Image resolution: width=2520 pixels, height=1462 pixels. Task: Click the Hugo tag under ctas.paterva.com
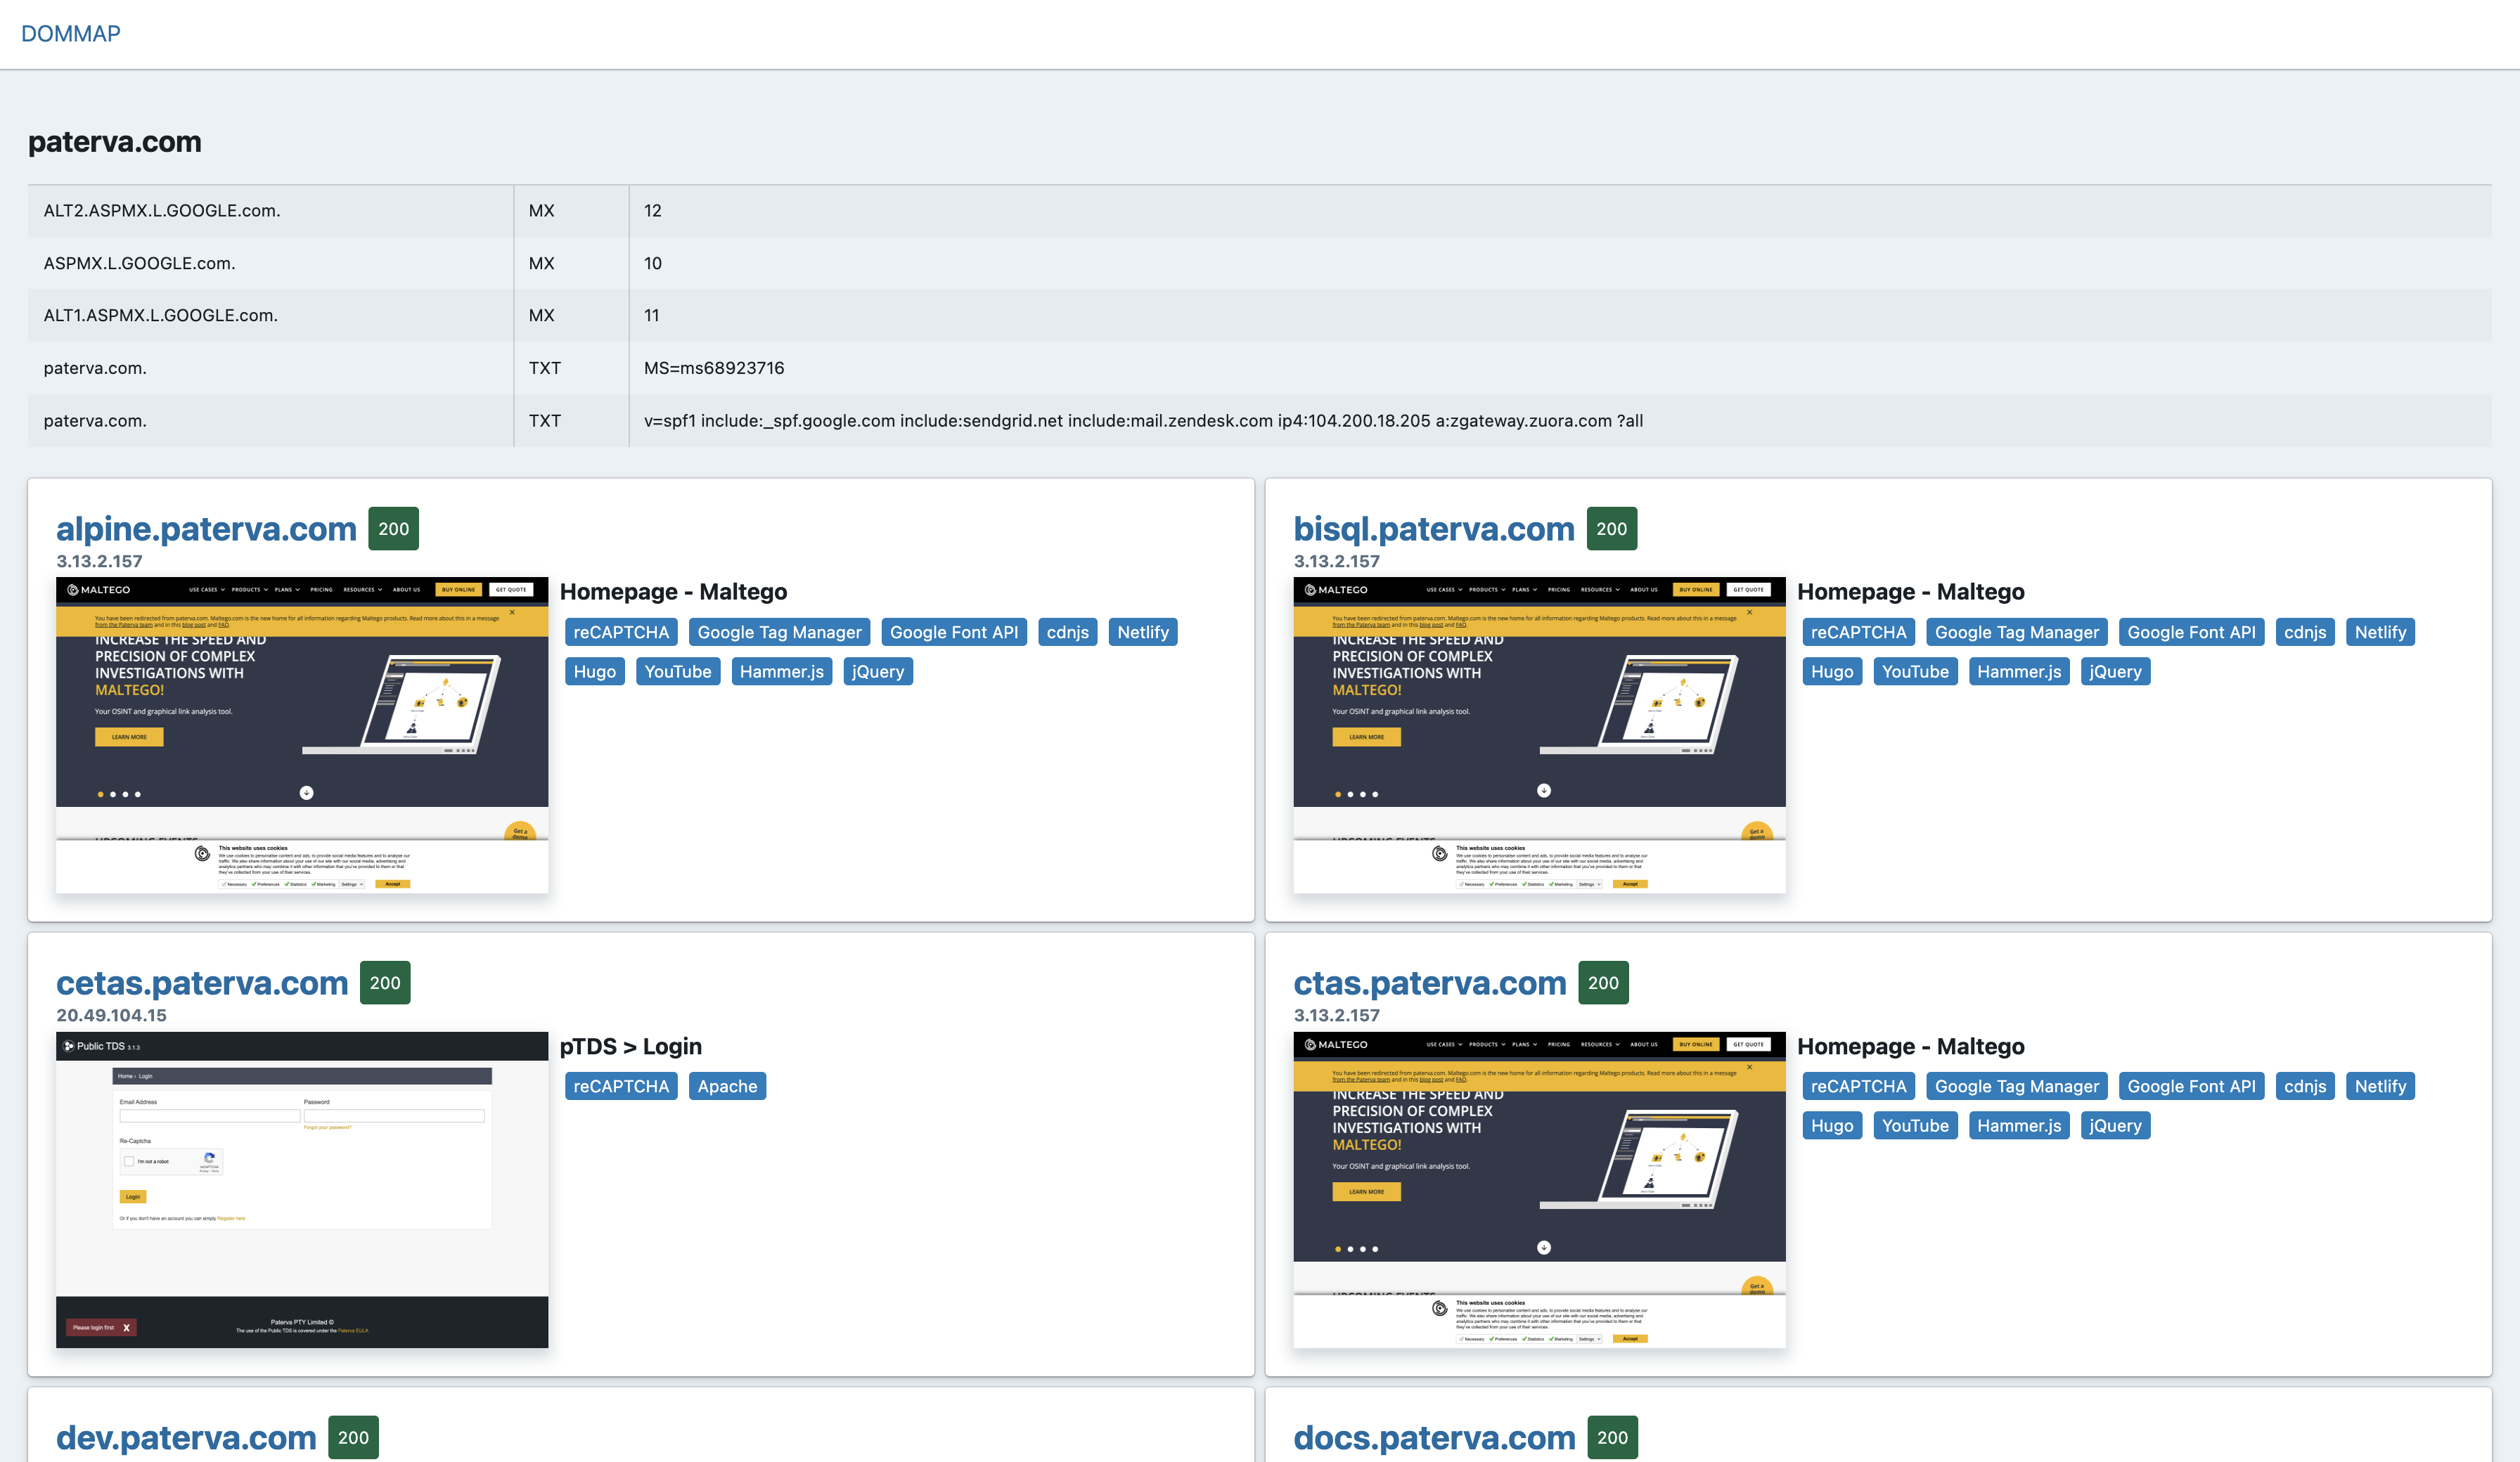pyautogui.click(x=1832, y=1125)
